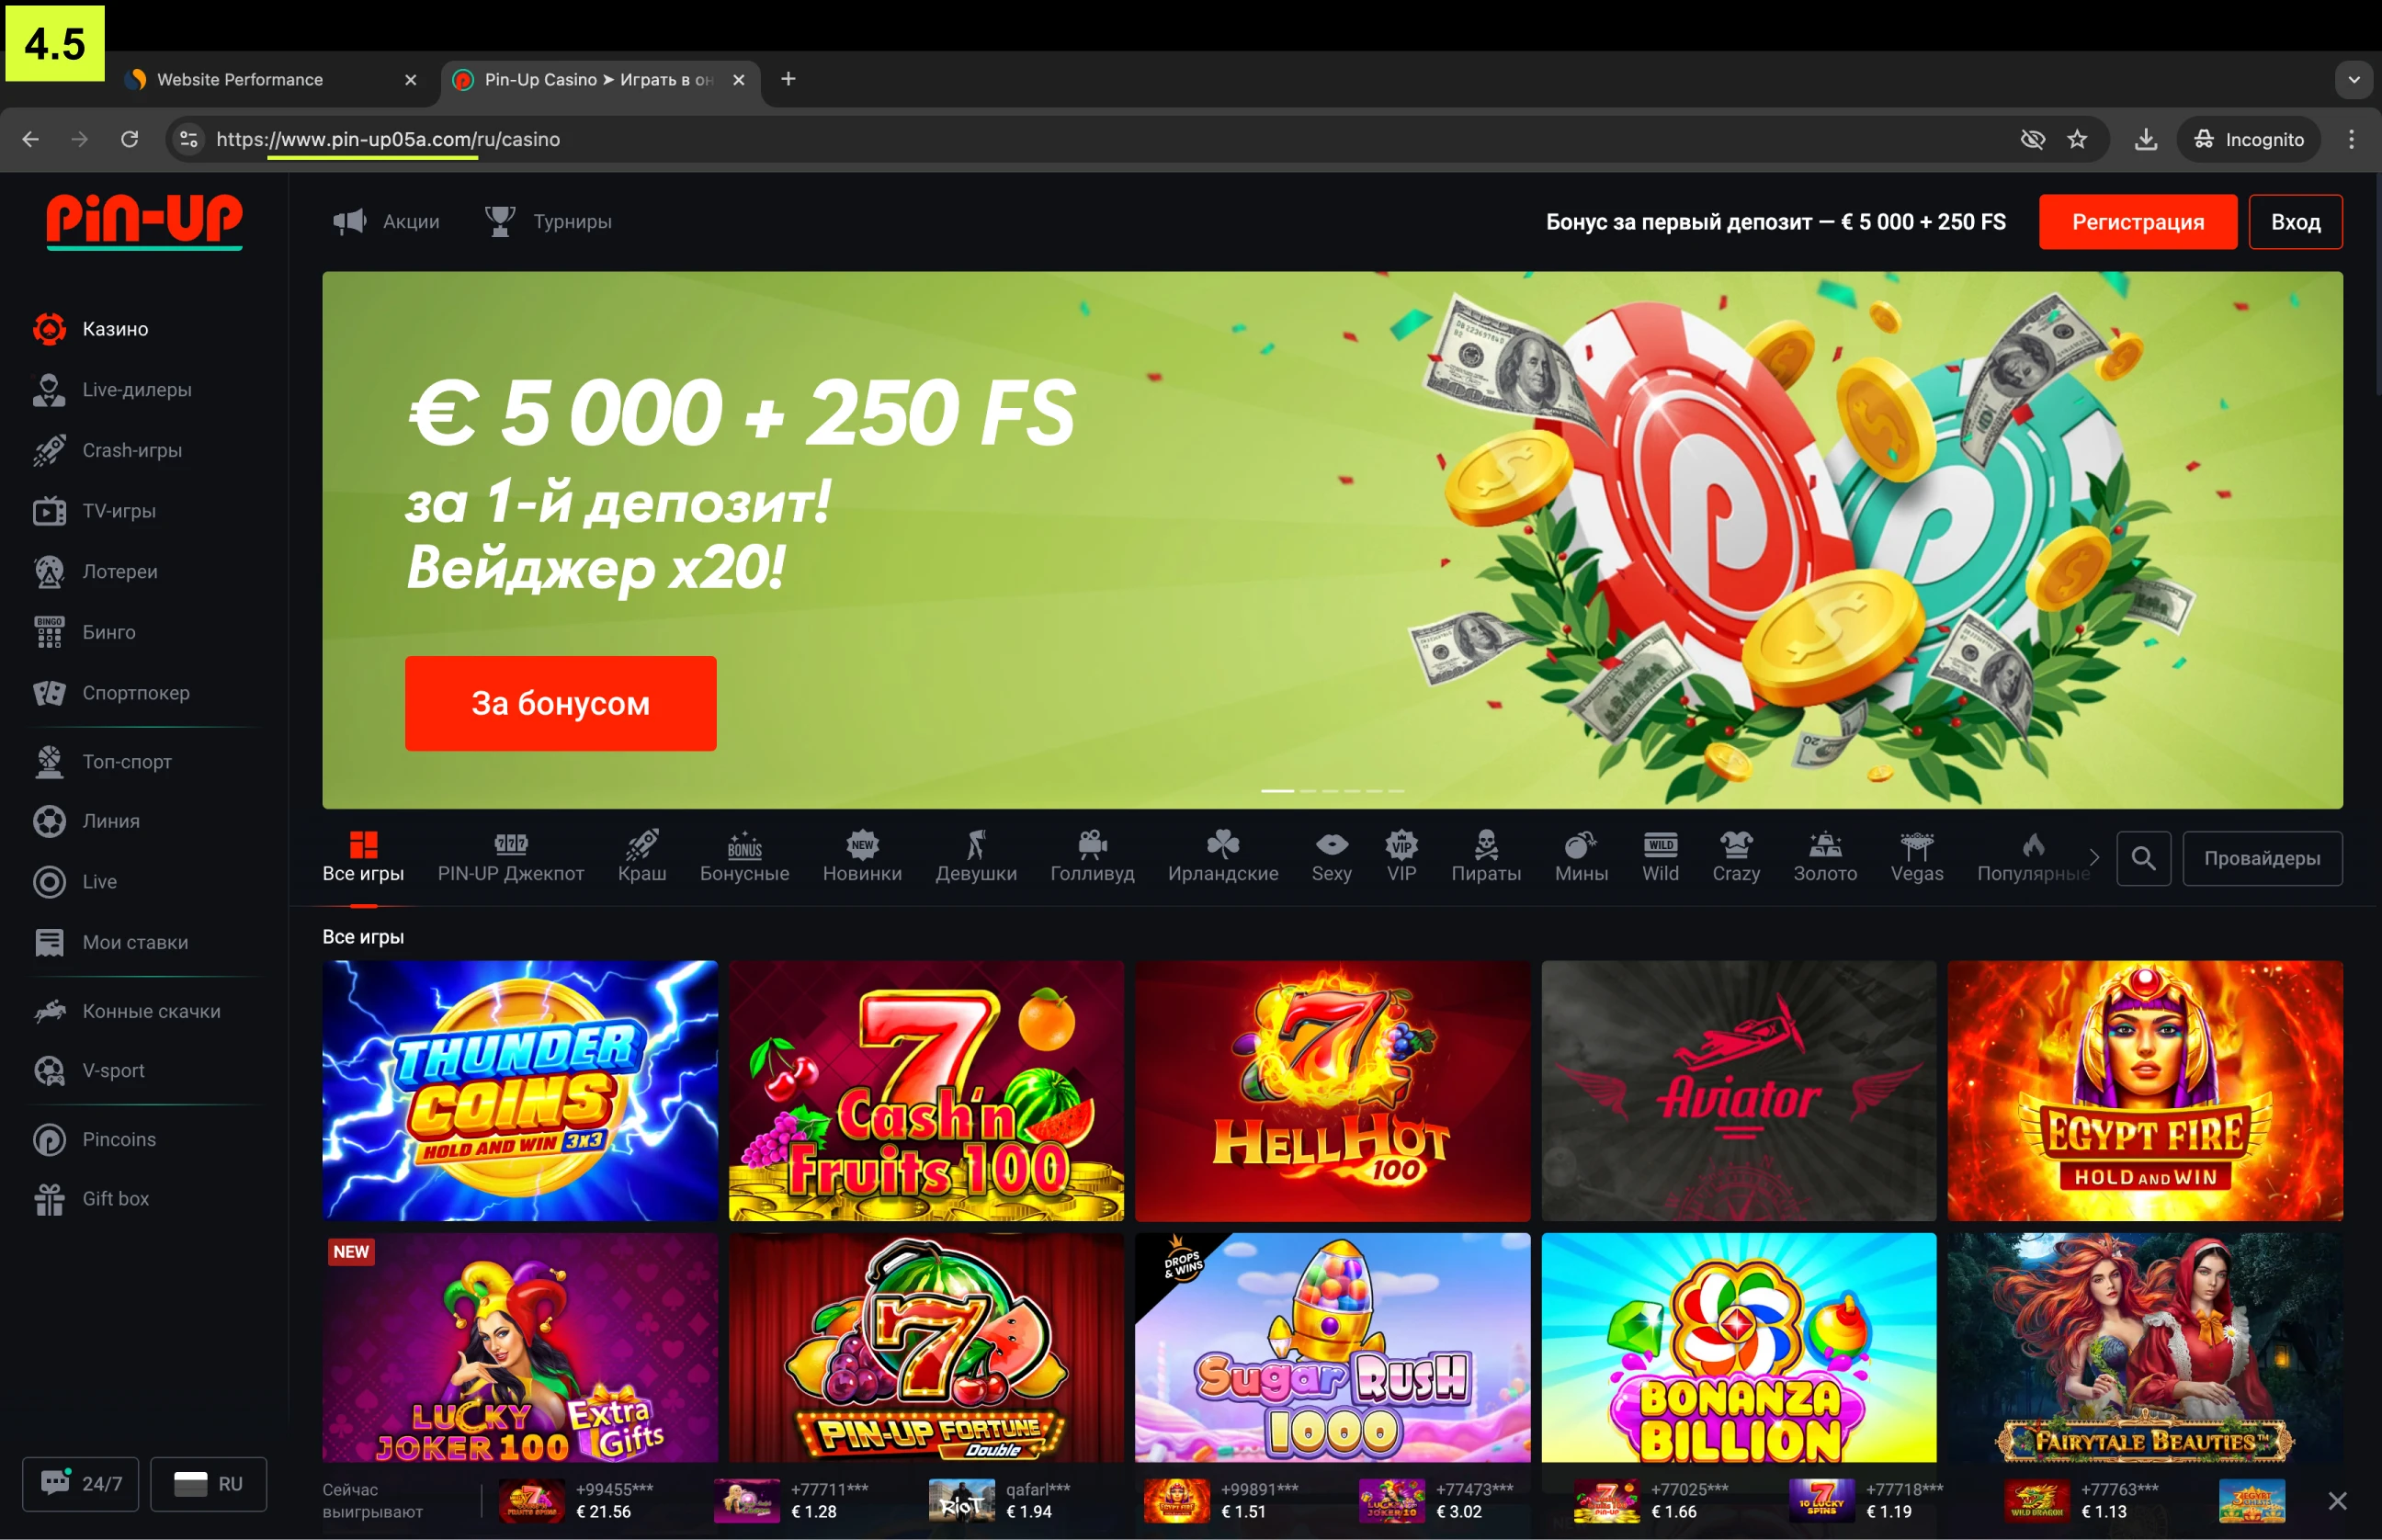The width and height of the screenshot is (2382, 1540).
Task: Expand game categories with the right chevron
Action: tap(2094, 857)
